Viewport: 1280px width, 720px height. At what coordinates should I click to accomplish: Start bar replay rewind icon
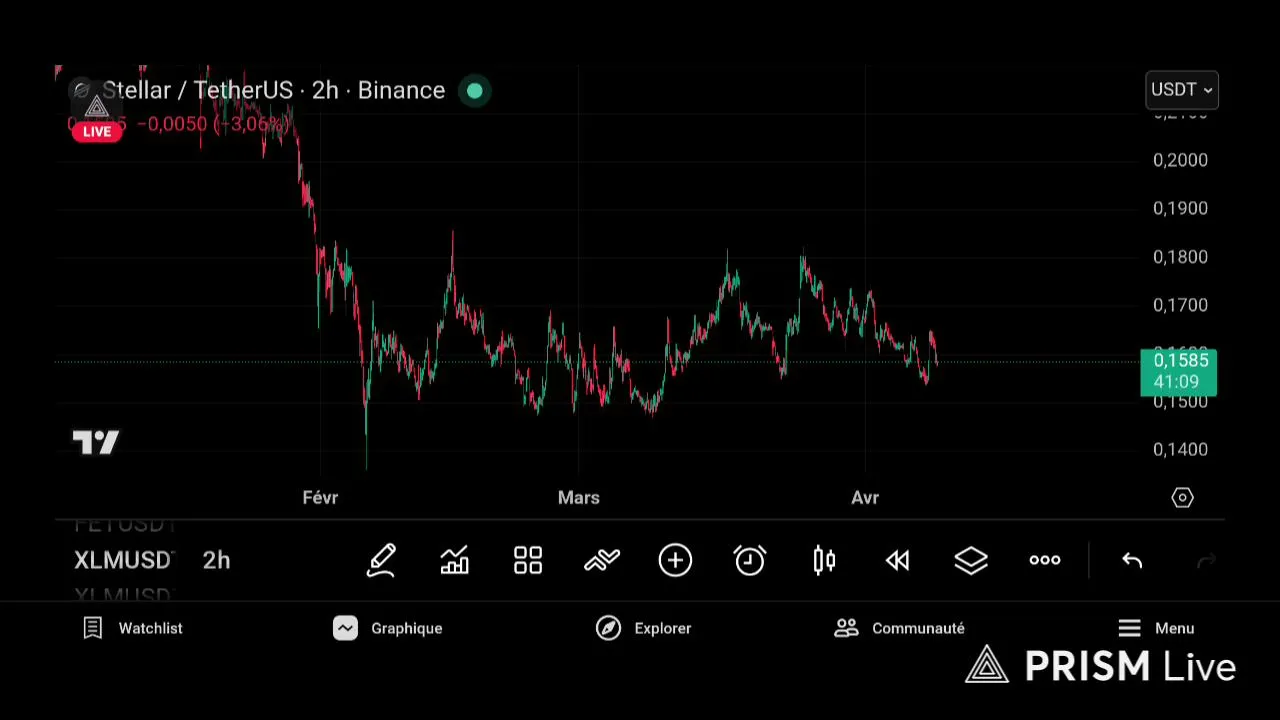898,560
